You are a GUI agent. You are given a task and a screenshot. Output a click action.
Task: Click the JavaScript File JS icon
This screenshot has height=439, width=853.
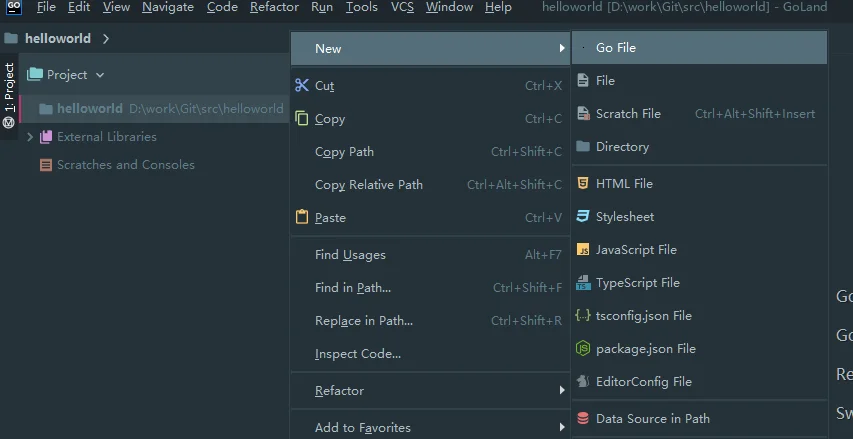pos(583,250)
